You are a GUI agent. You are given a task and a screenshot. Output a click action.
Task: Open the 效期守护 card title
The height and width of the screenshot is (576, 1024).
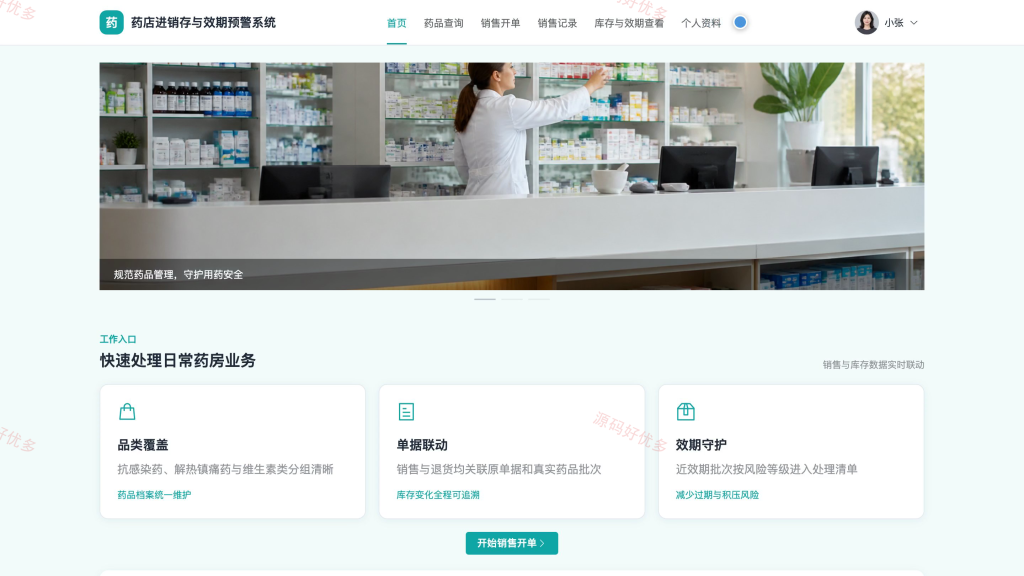701,445
